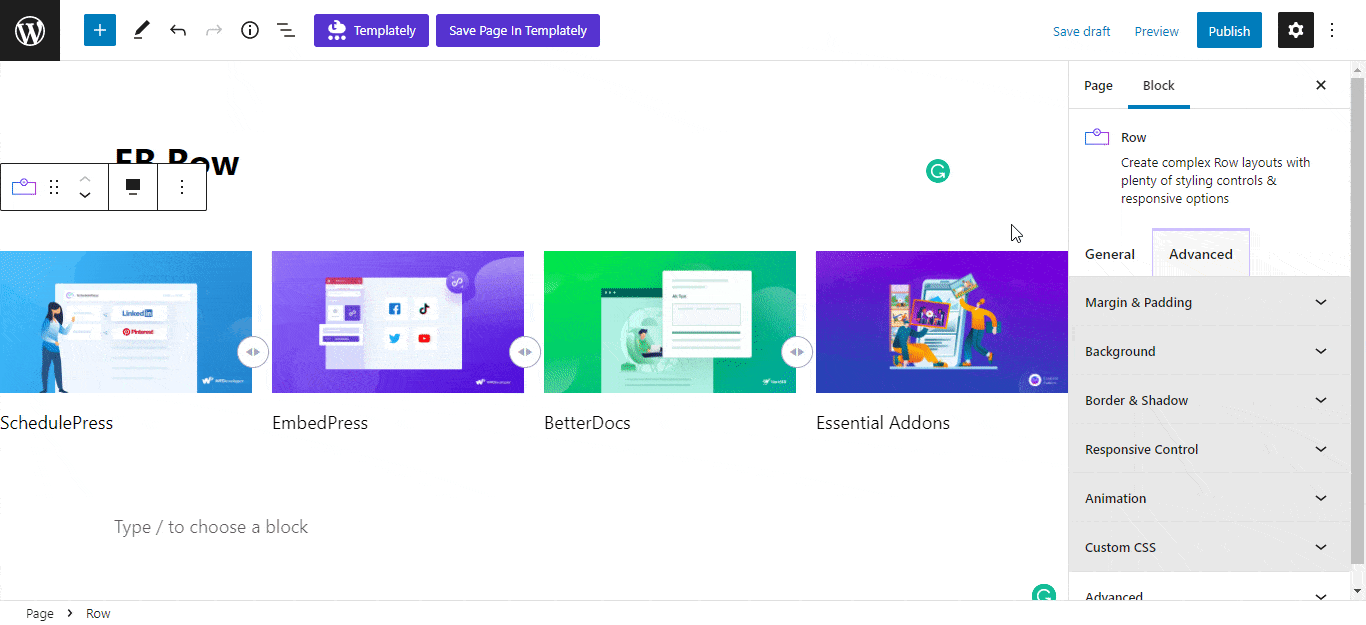Open block toolbar more options menu
The height and width of the screenshot is (625, 1366).
(182, 187)
